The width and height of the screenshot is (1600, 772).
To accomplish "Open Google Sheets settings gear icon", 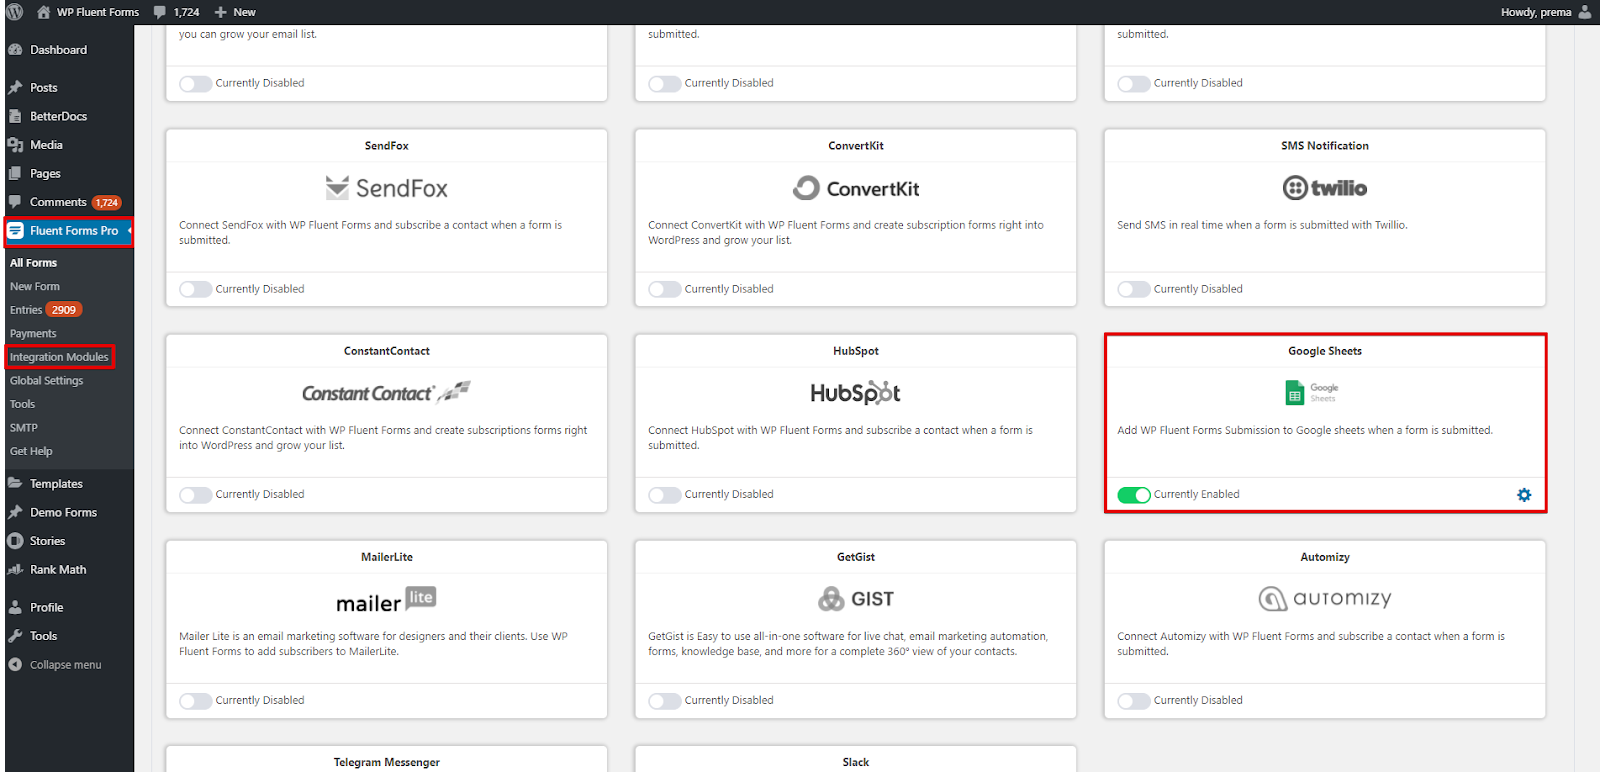I will (1524, 495).
